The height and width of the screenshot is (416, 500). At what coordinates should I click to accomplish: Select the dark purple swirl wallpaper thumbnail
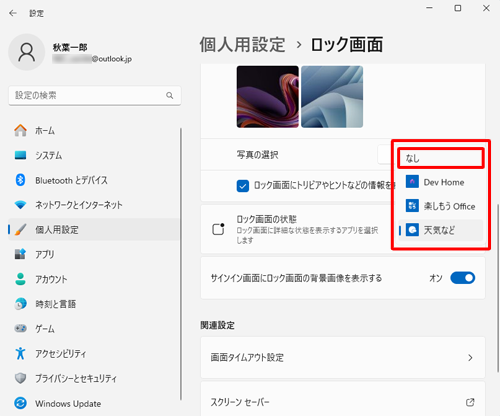click(x=268, y=97)
